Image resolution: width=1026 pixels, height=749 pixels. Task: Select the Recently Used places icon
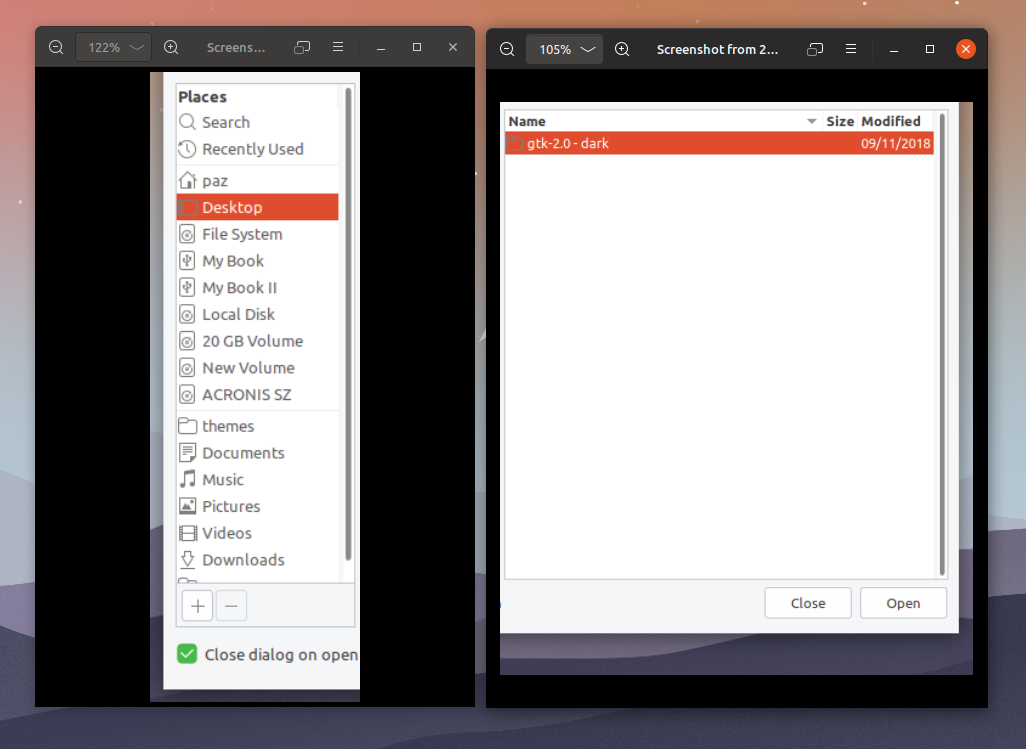pos(190,149)
